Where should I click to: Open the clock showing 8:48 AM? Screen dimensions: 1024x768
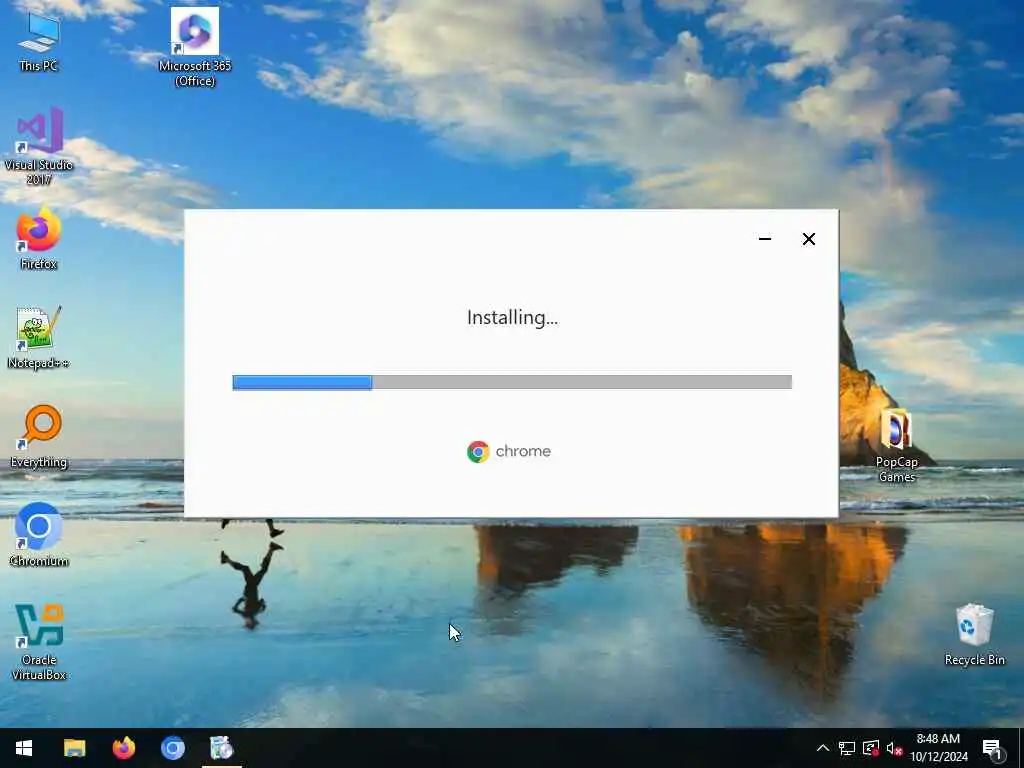coord(938,748)
